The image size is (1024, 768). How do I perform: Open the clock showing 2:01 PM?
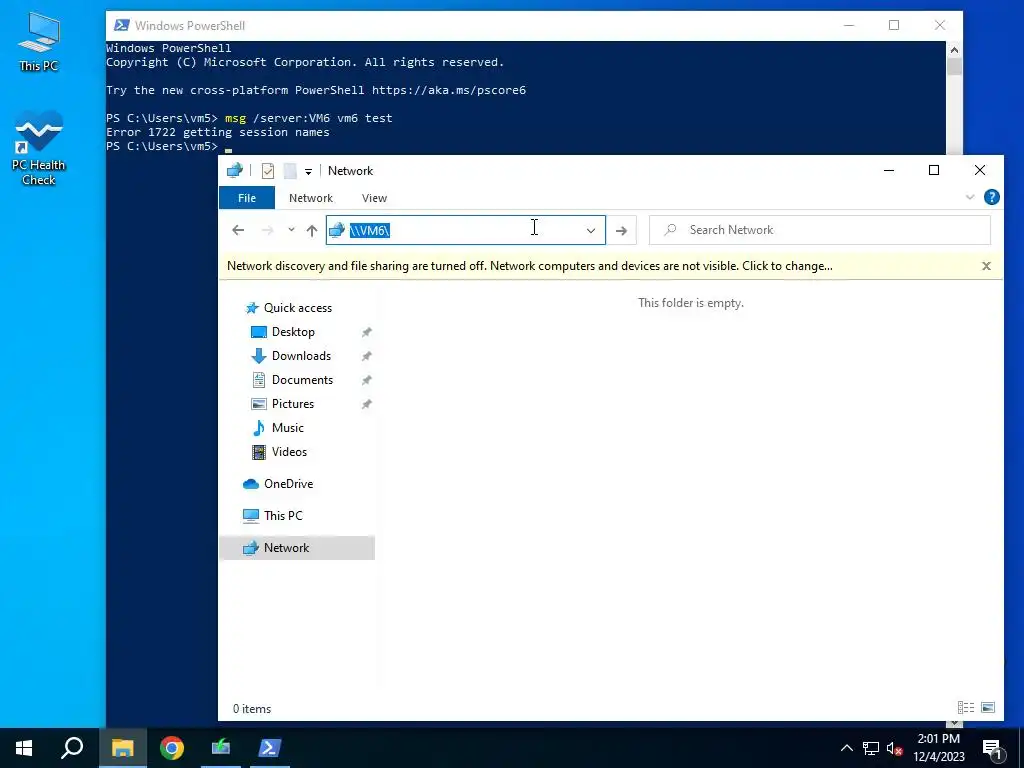[x=938, y=748]
